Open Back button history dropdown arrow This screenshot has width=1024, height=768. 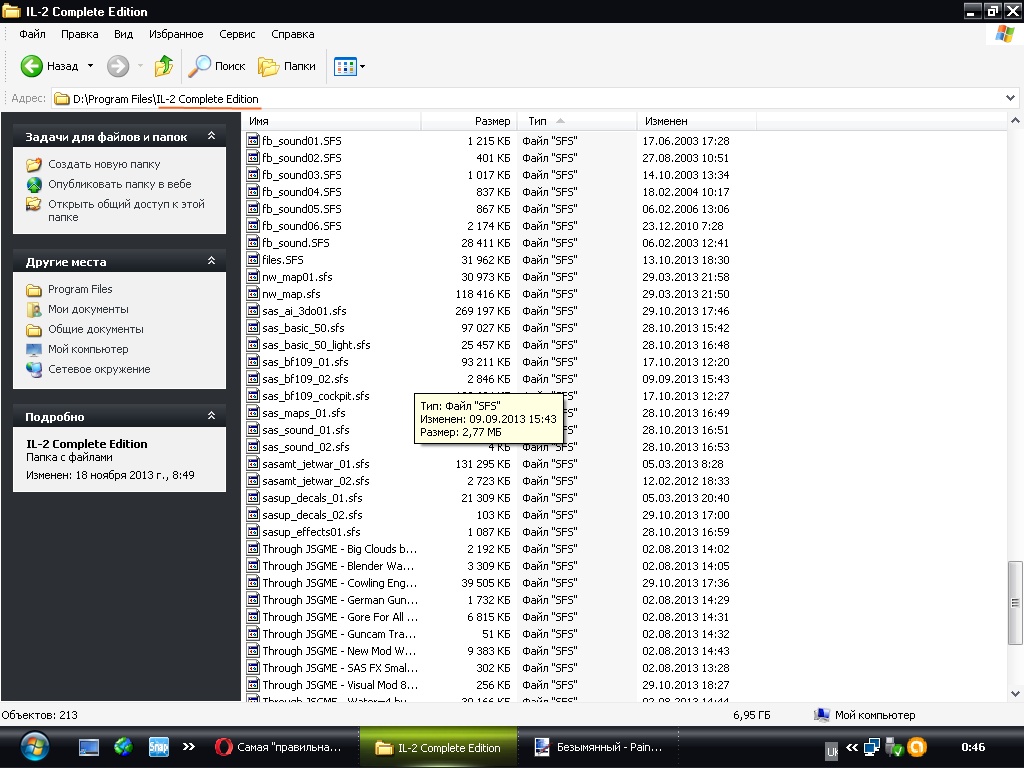pyautogui.click(x=91, y=66)
